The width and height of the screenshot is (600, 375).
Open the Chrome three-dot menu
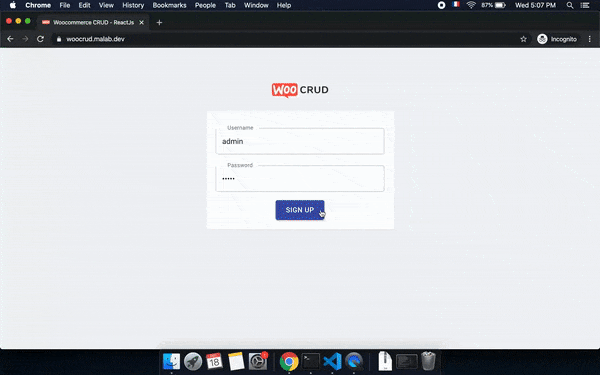(590, 39)
